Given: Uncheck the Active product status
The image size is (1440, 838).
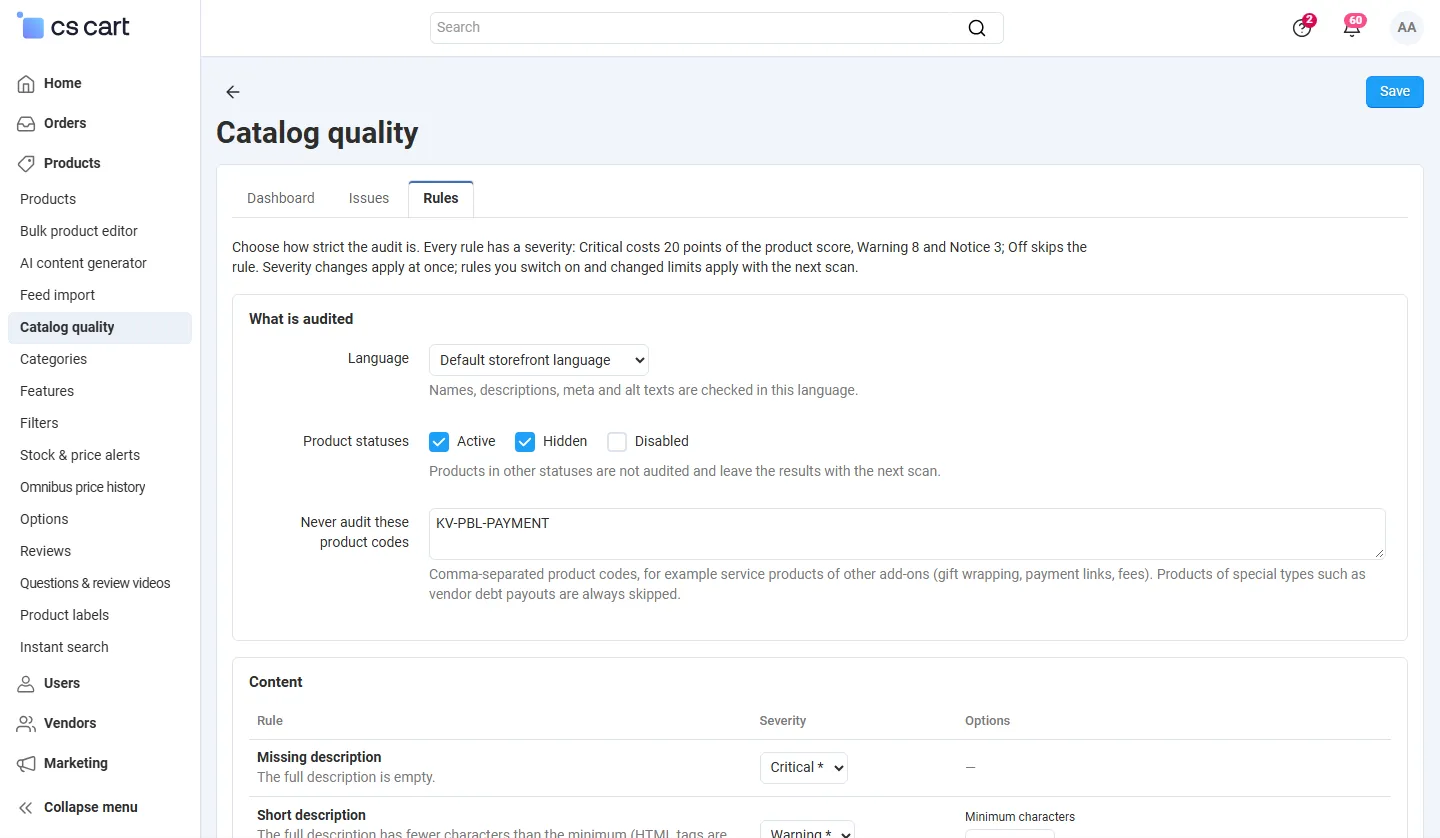Looking at the screenshot, I should coord(438,441).
